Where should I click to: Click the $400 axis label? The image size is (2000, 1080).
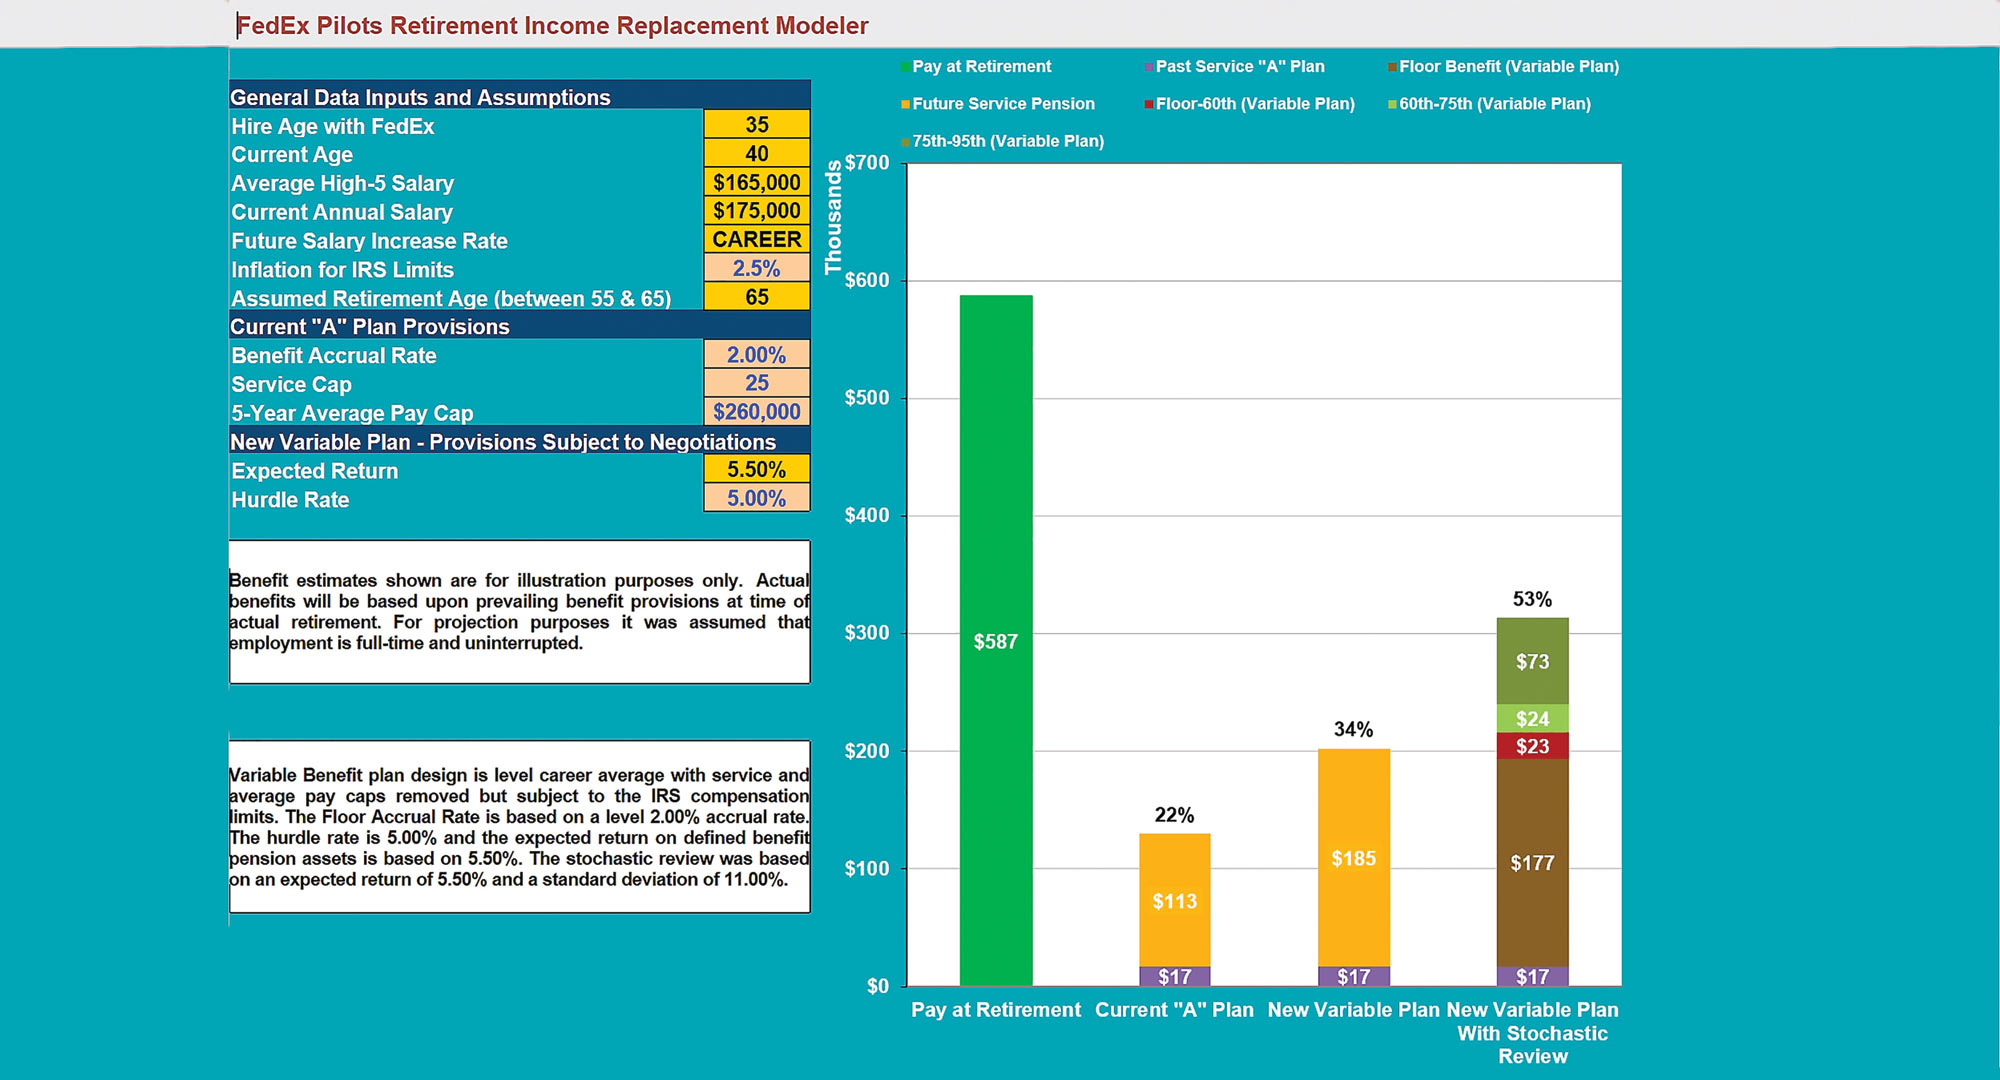click(867, 516)
